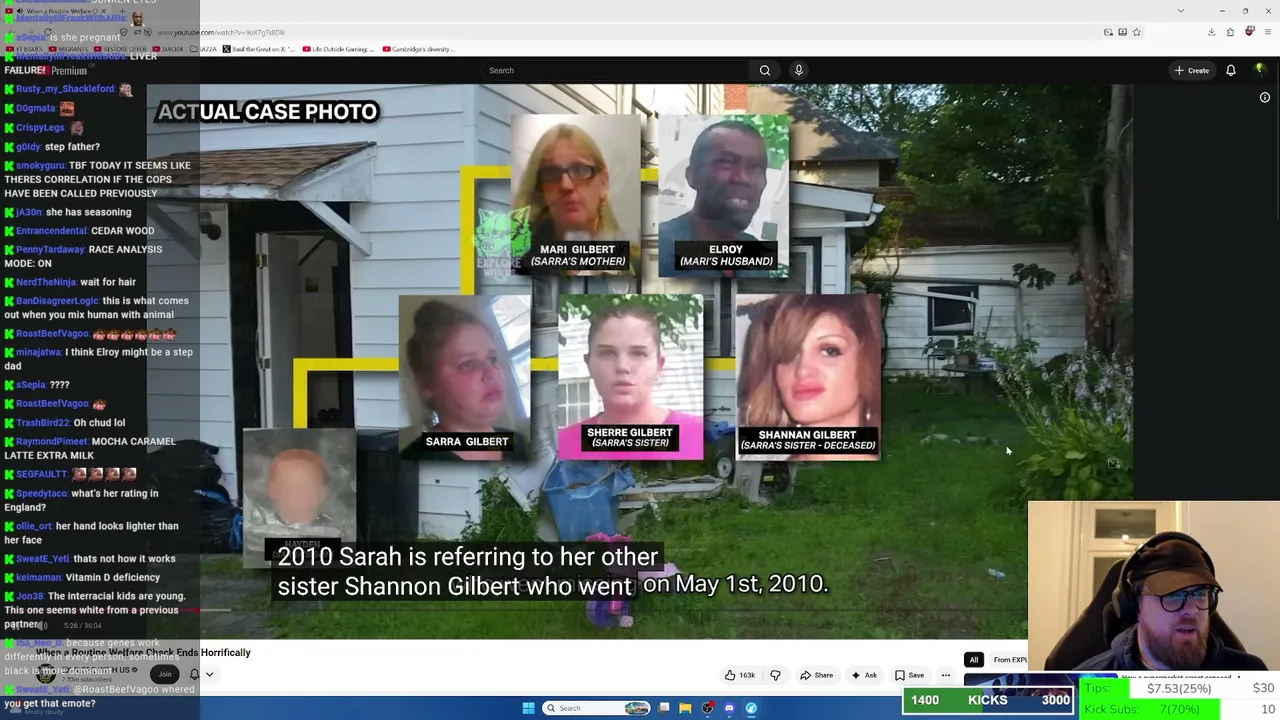This screenshot has height=720, width=1280.
Task: Click chat username Speedytaco
Action: pyautogui.click(x=42, y=494)
